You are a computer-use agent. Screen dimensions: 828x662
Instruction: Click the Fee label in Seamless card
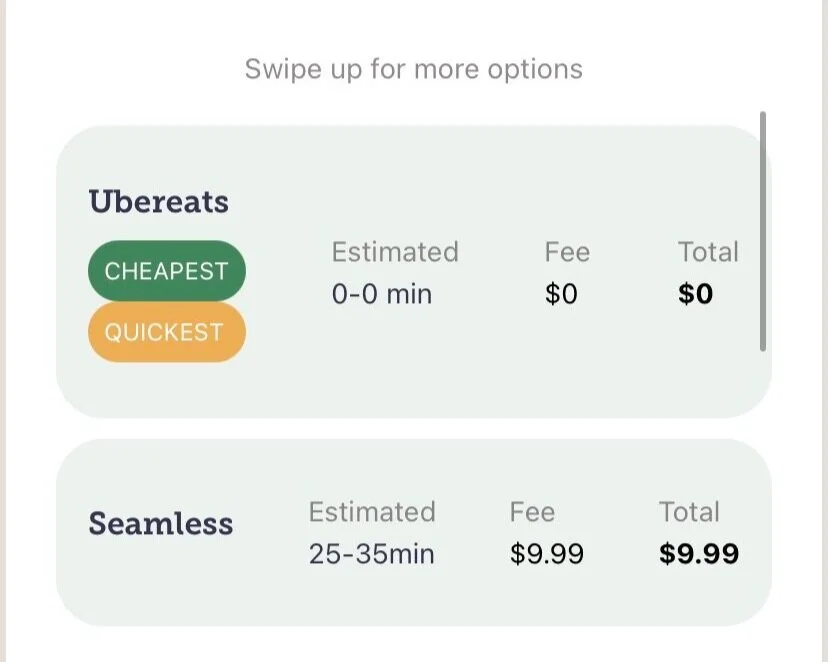tap(532, 512)
